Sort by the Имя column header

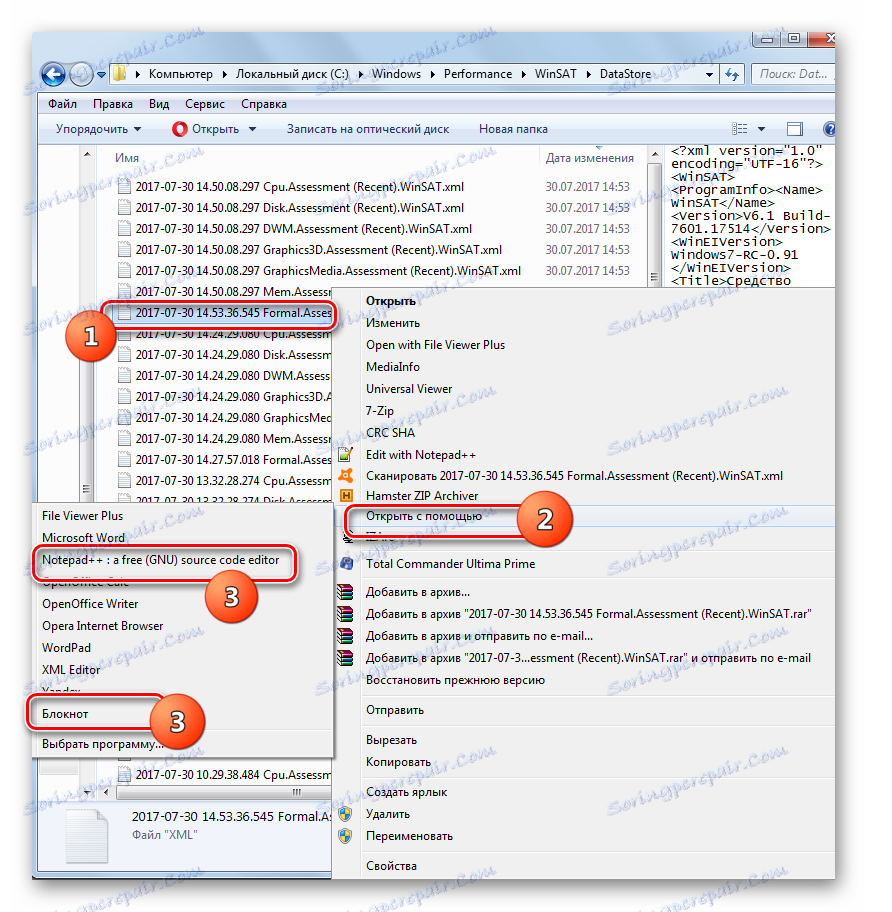point(127,158)
